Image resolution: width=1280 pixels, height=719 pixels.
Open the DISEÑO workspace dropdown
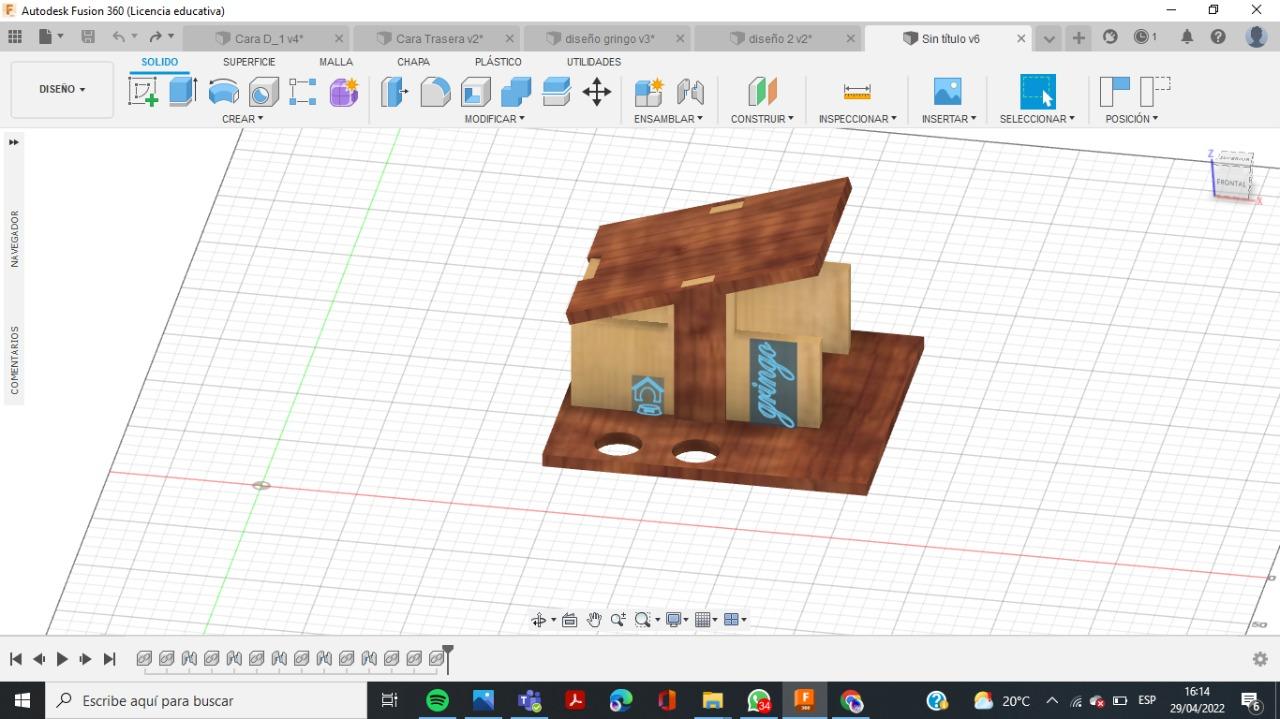click(62, 89)
